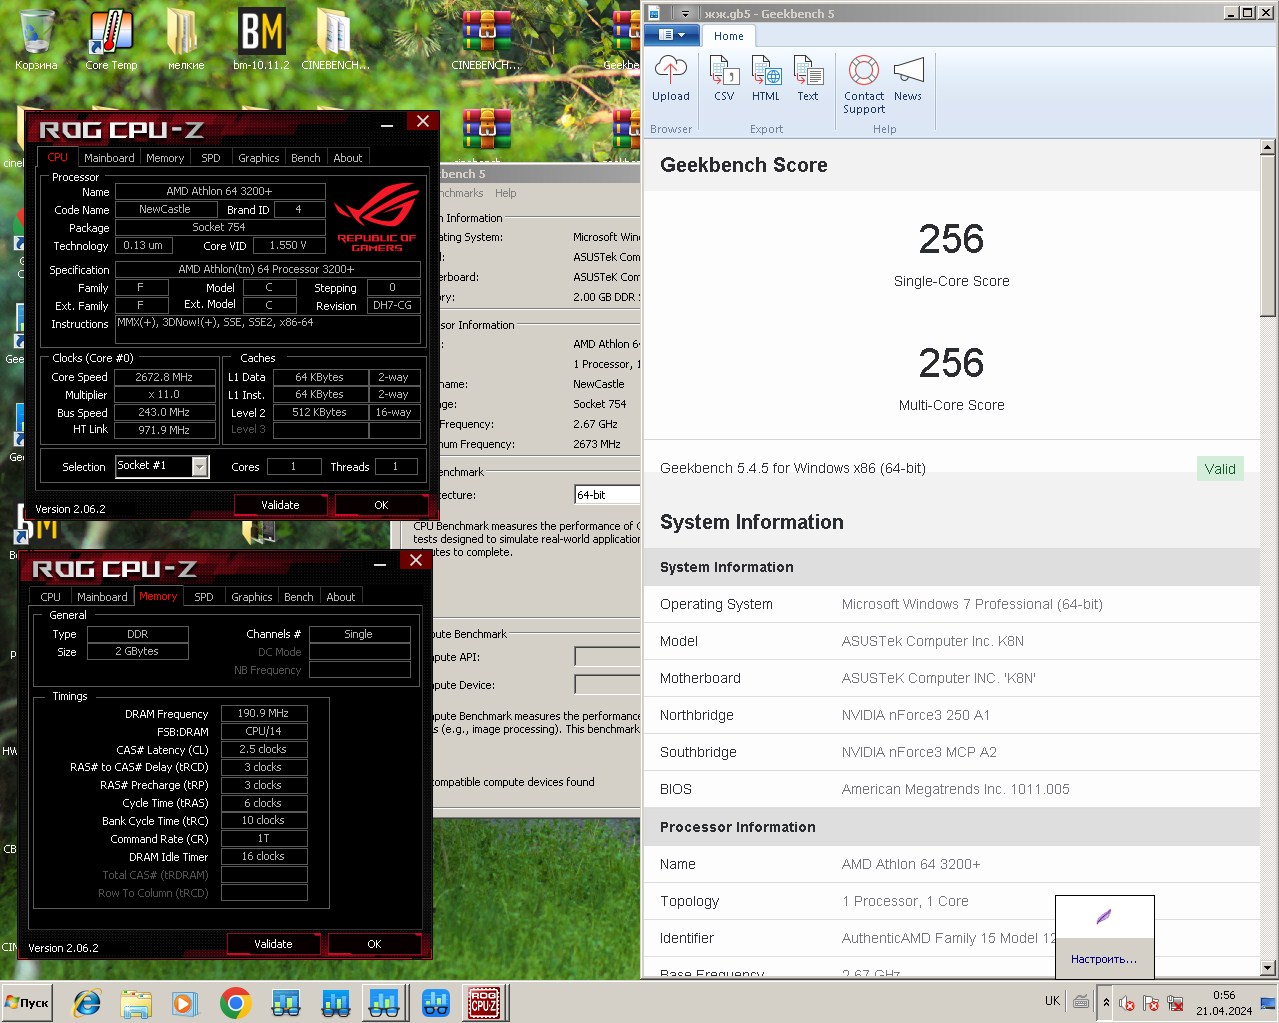This screenshot has height=1023, width=1279.
Task: Open the мелкие folder on desktop
Action: point(185,41)
